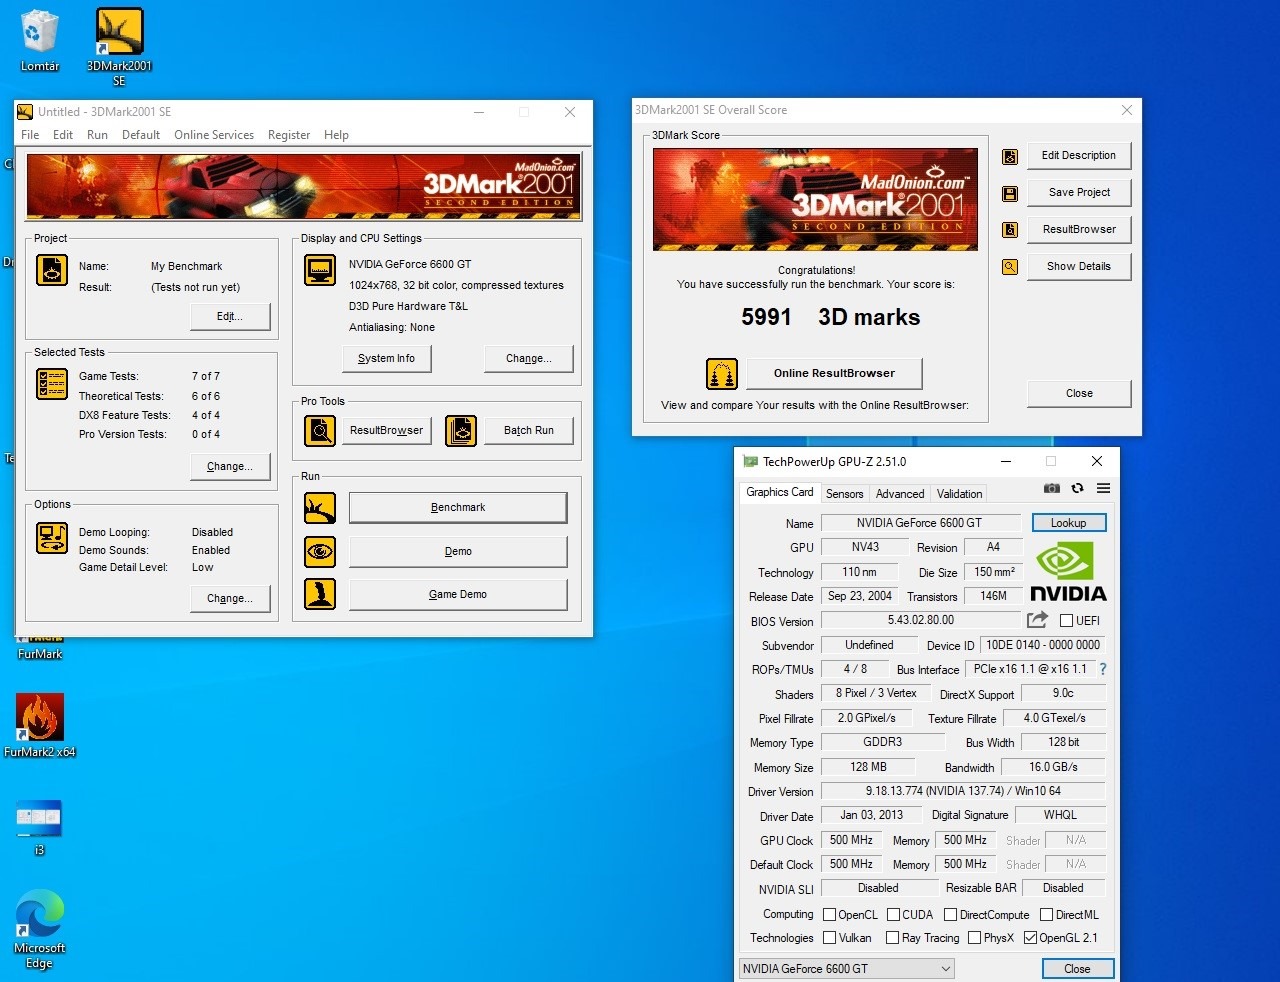Click the Save Project floppy icon
This screenshot has width=1280, height=982.
[1010, 193]
